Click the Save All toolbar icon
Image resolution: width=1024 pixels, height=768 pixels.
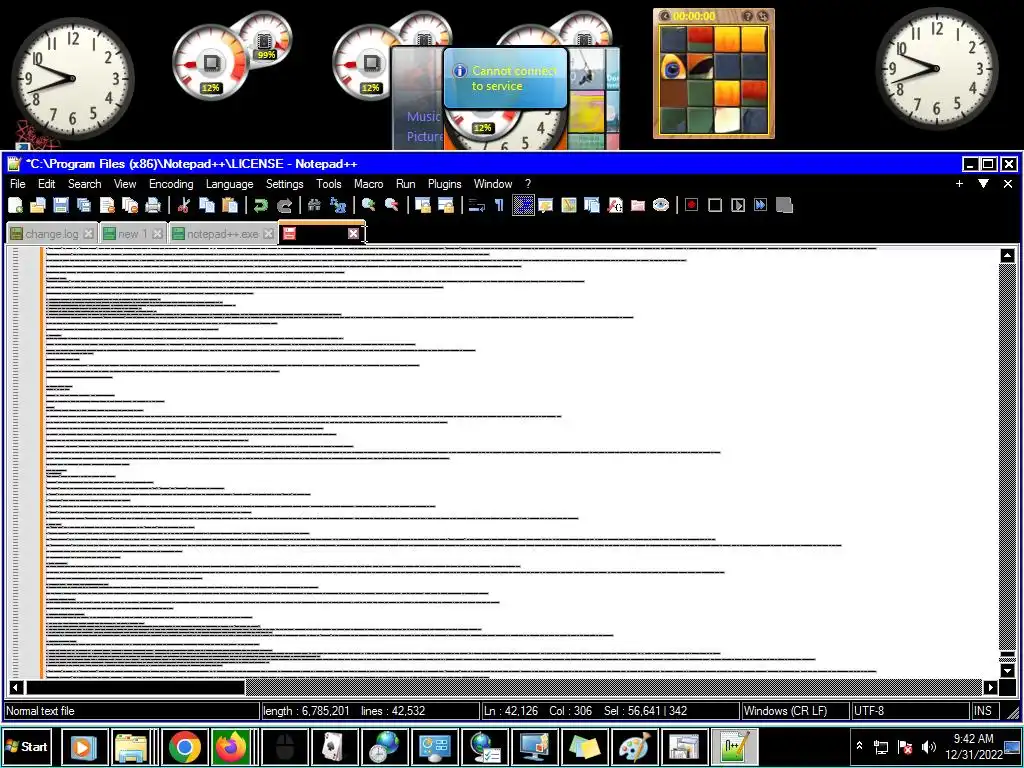(x=84, y=206)
